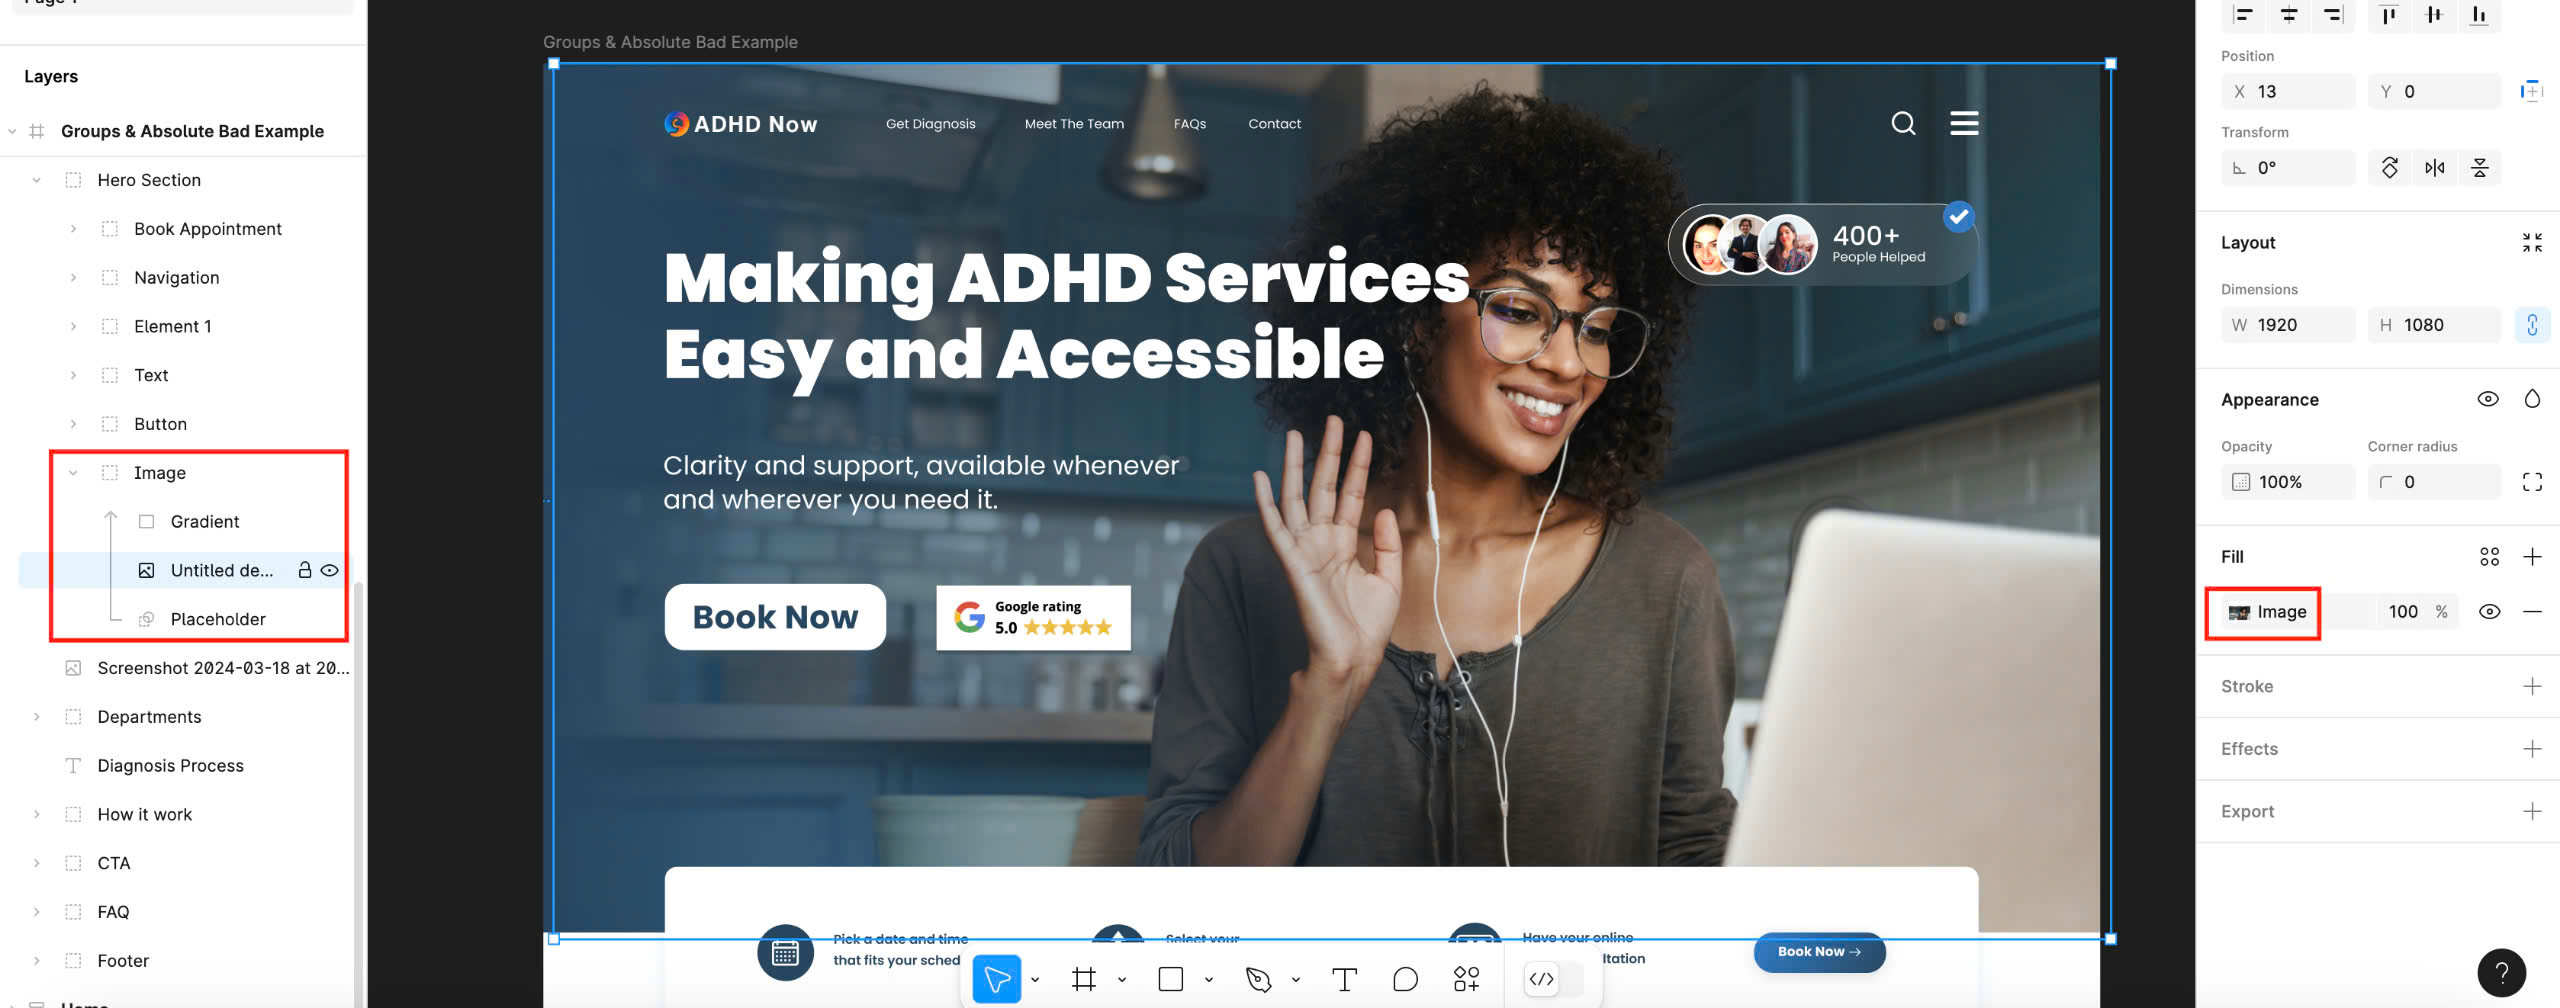Align vertical centers icon
This screenshot has width=2560, height=1008.
2433,15
